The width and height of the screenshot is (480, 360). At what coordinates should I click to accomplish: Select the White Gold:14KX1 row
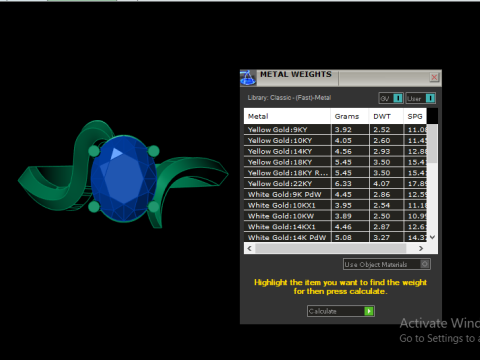pos(335,227)
